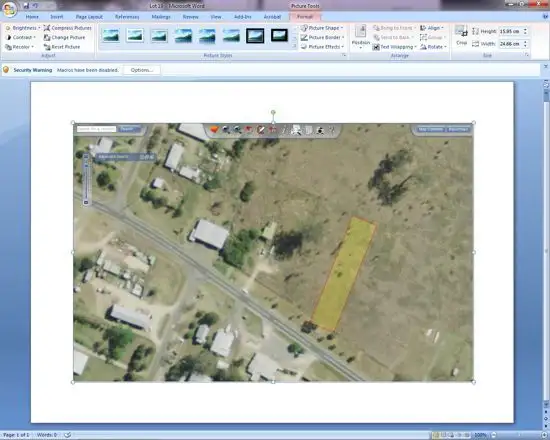Switch to the View tab
The width and height of the screenshot is (550, 440).
click(216, 16)
